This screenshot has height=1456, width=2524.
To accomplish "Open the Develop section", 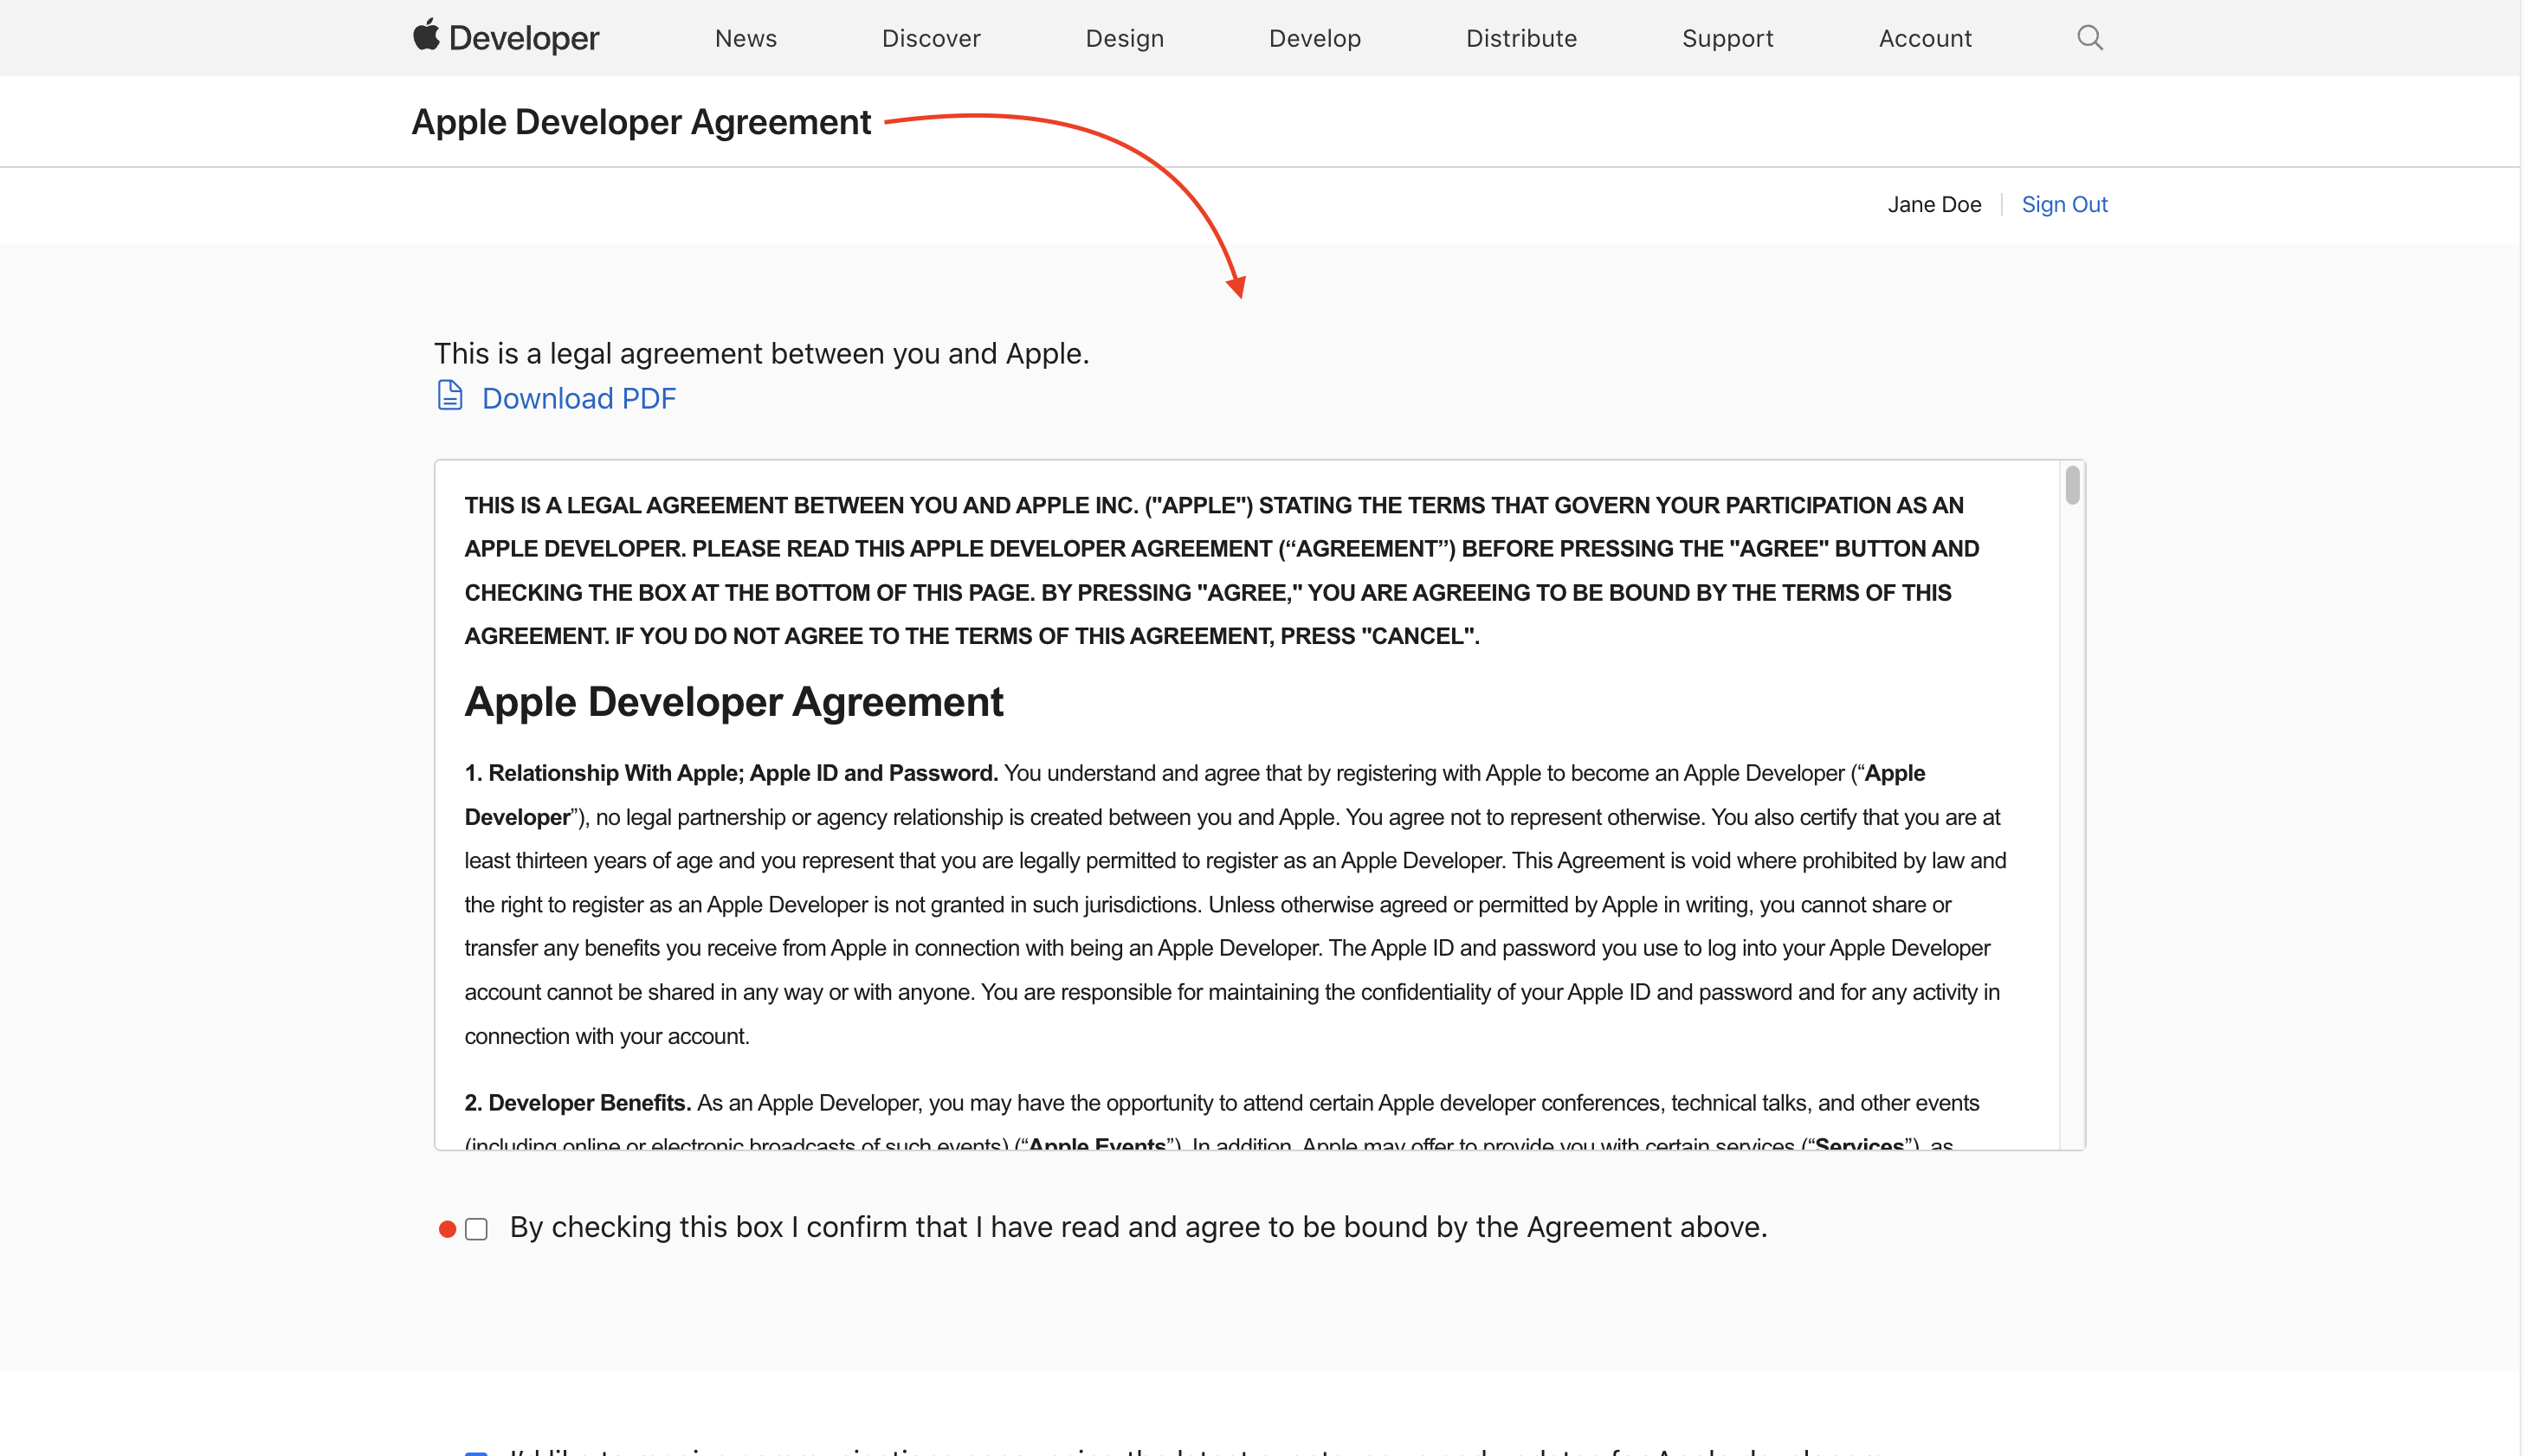I will pos(1314,38).
